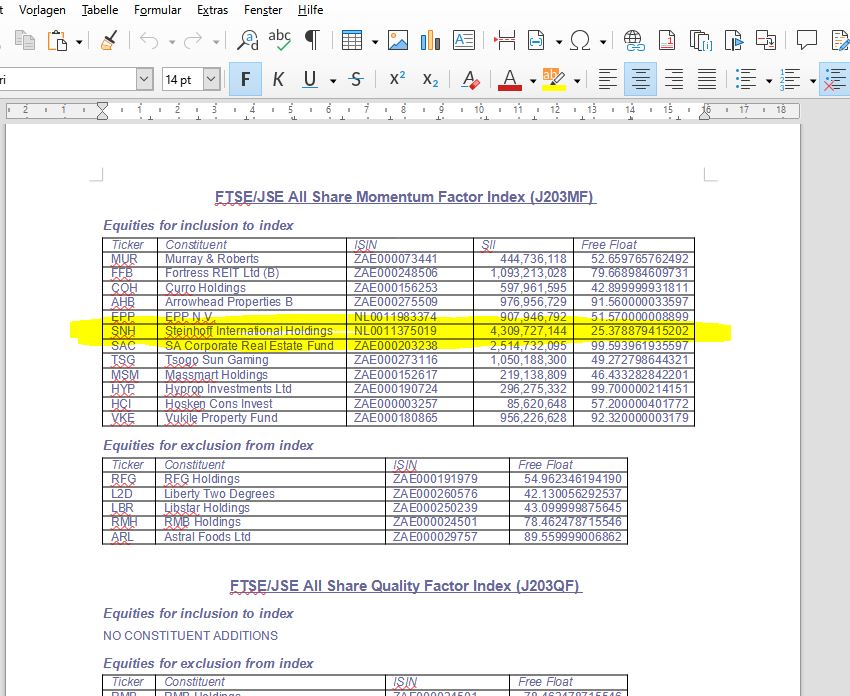Image resolution: width=850 pixels, height=696 pixels.
Task: Insert a hyperlink using the globe icon
Action: point(634,42)
